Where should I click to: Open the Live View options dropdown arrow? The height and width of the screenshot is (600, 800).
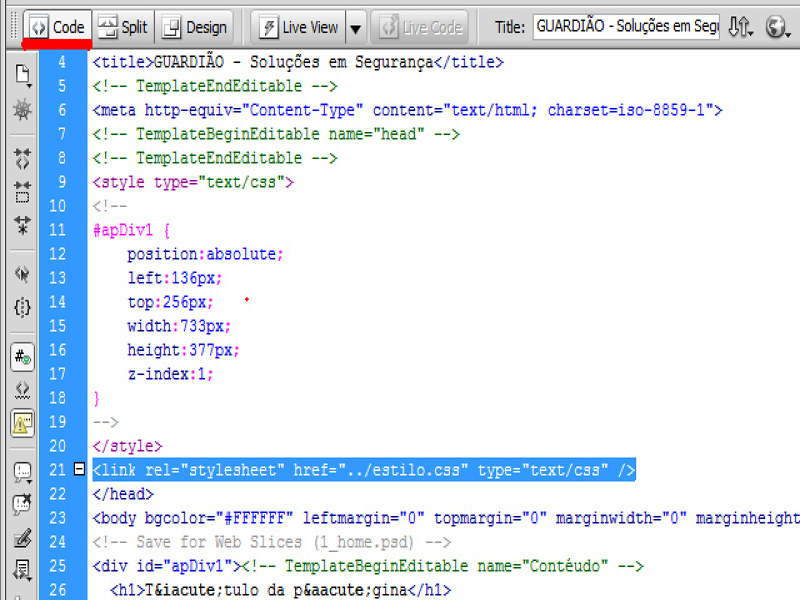tap(355, 28)
